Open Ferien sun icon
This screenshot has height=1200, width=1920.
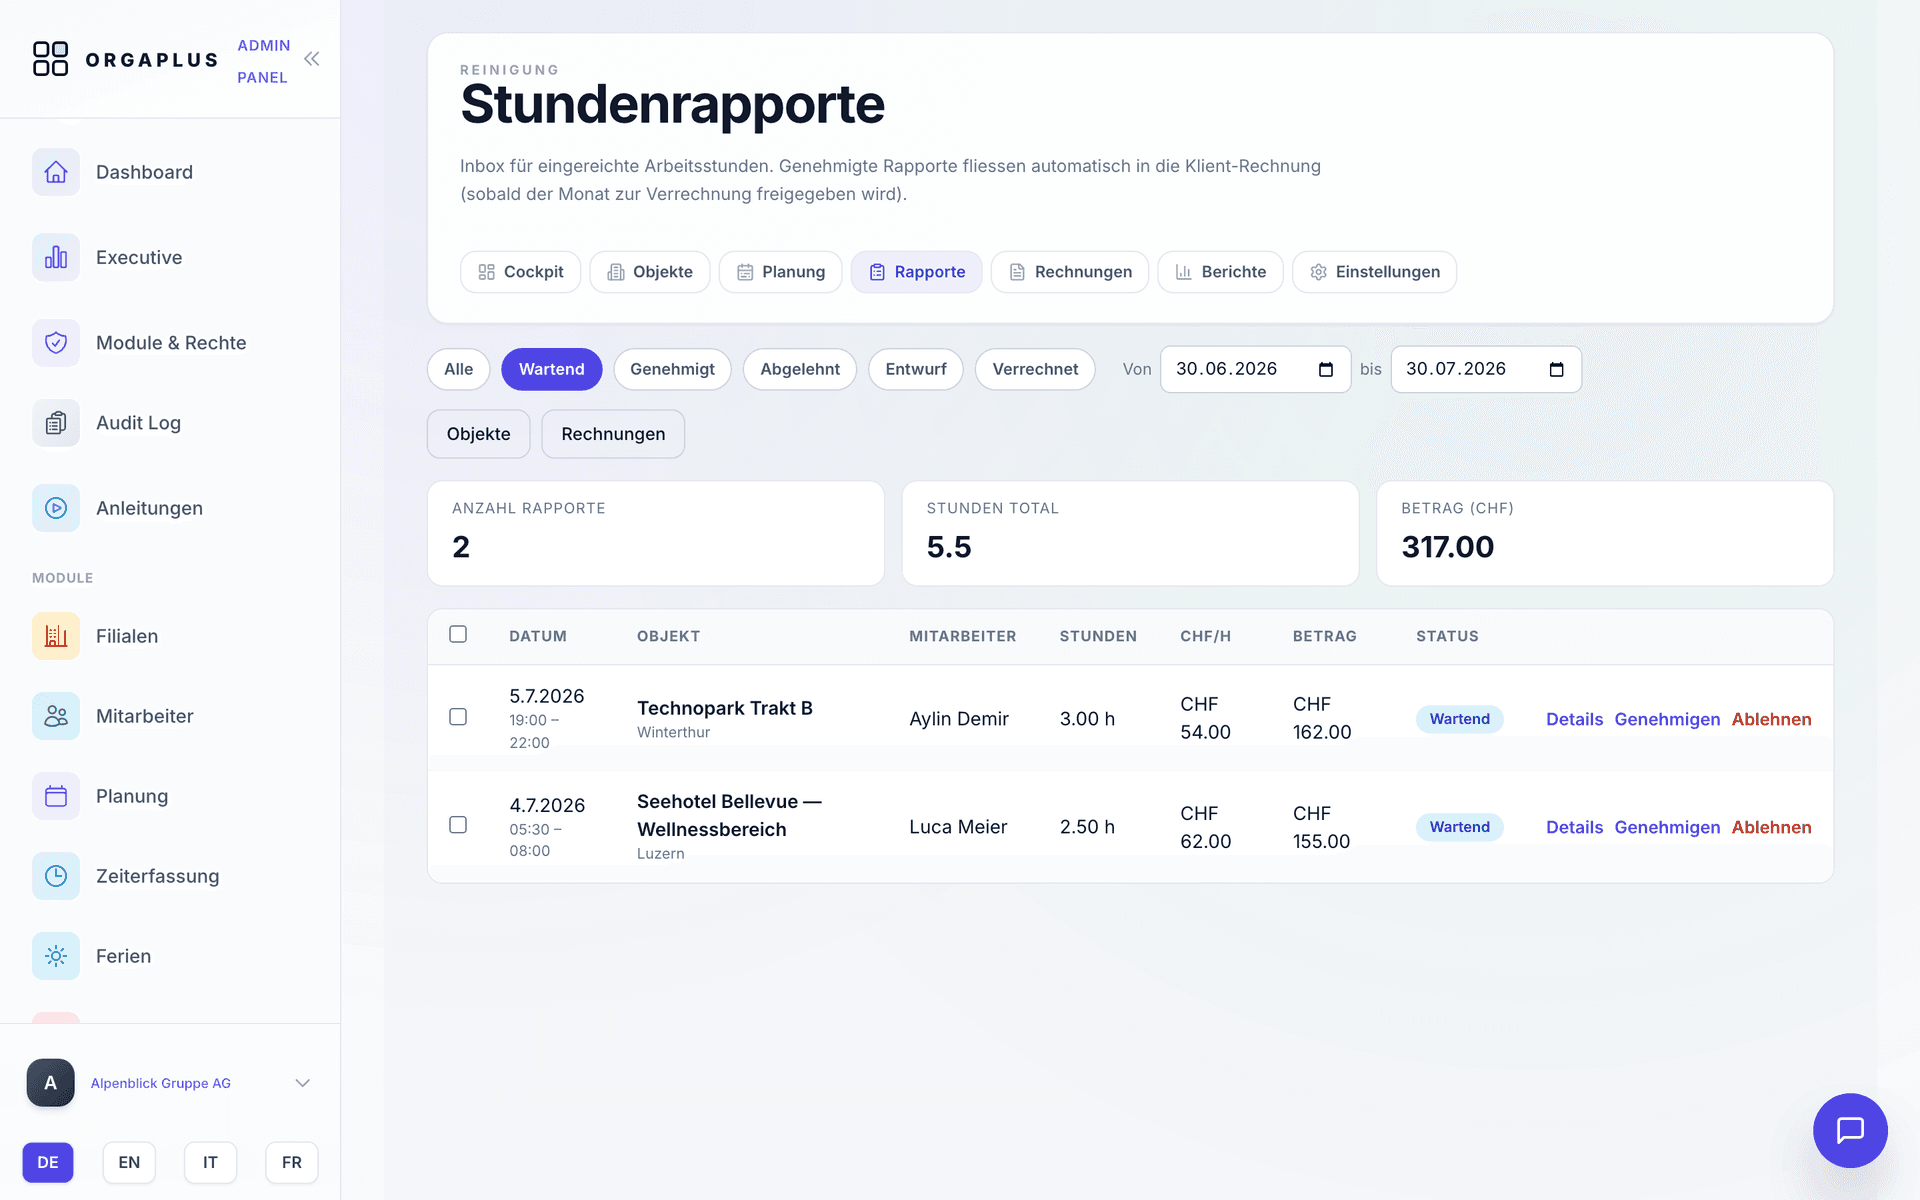(56, 956)
